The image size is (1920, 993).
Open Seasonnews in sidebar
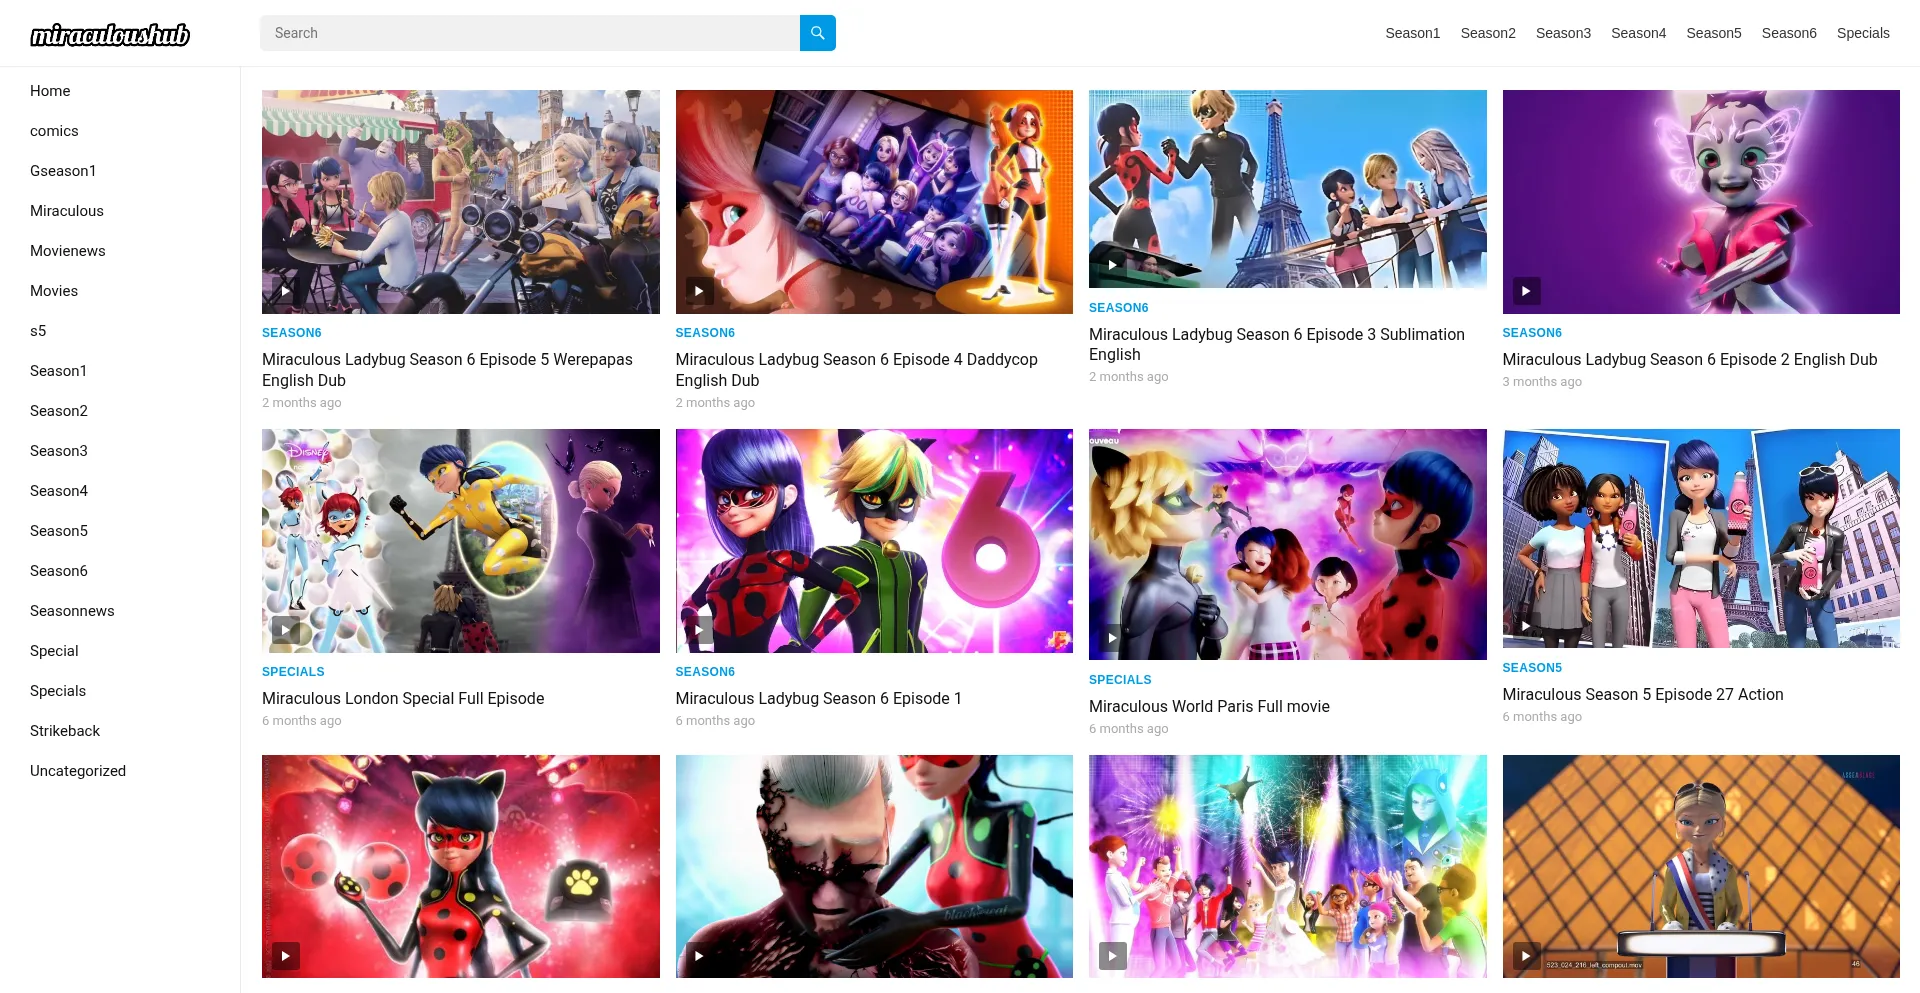point(72,611)
